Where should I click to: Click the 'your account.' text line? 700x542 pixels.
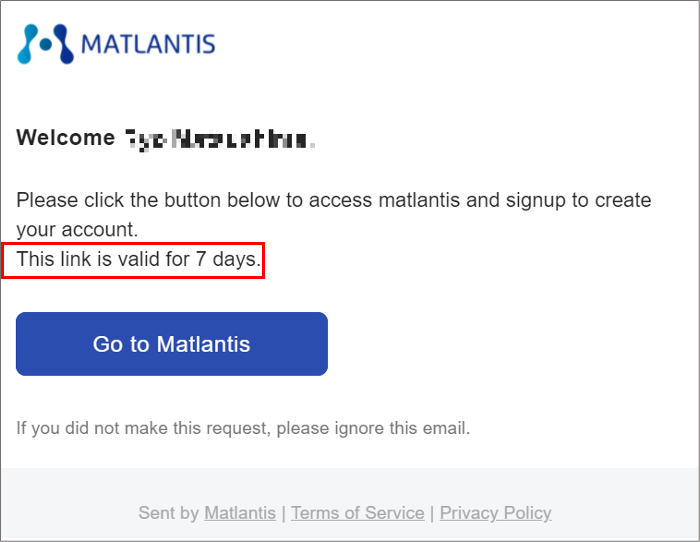(x=76, y=230)
